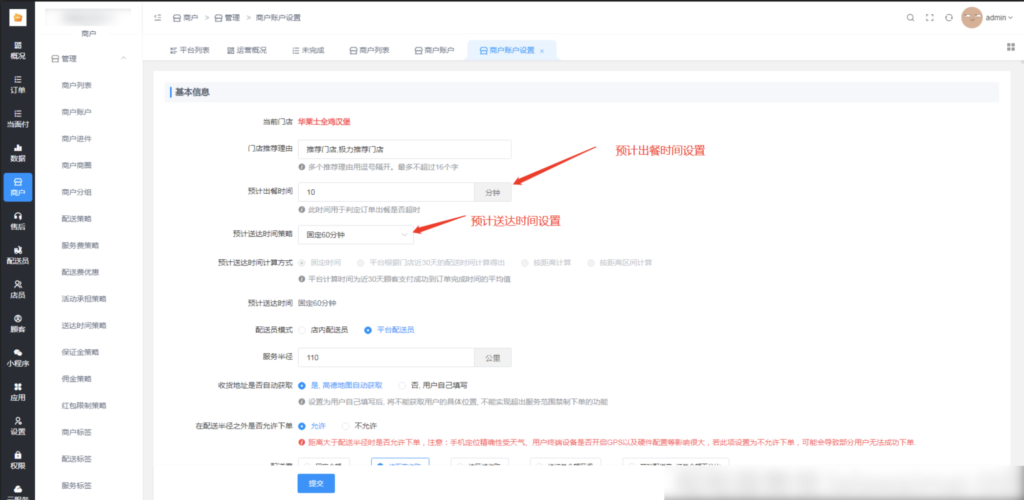Open 送达时间策略 in the side menu

click(x=84, y=325)
